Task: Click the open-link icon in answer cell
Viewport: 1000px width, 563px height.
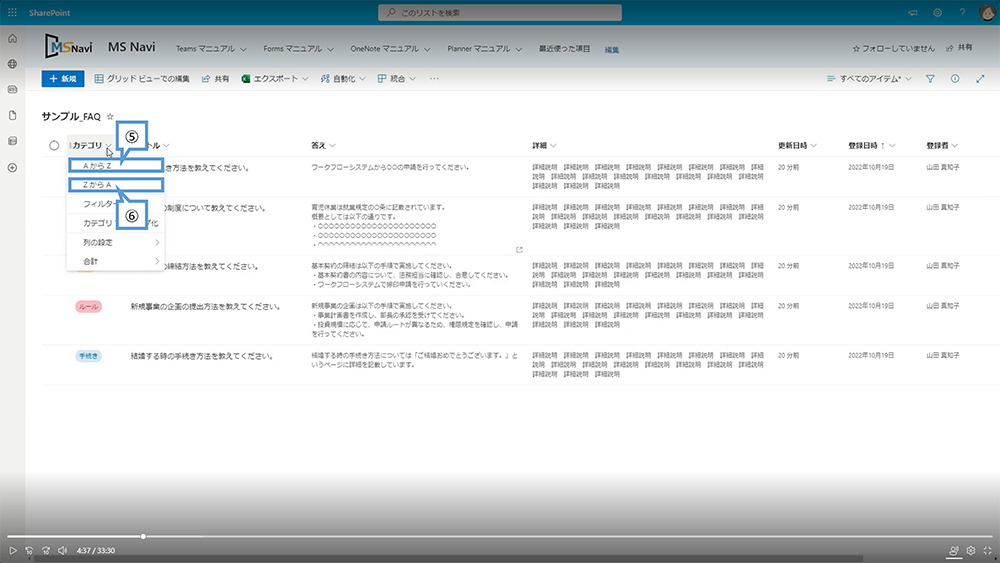Action: (x=519, y=250)
